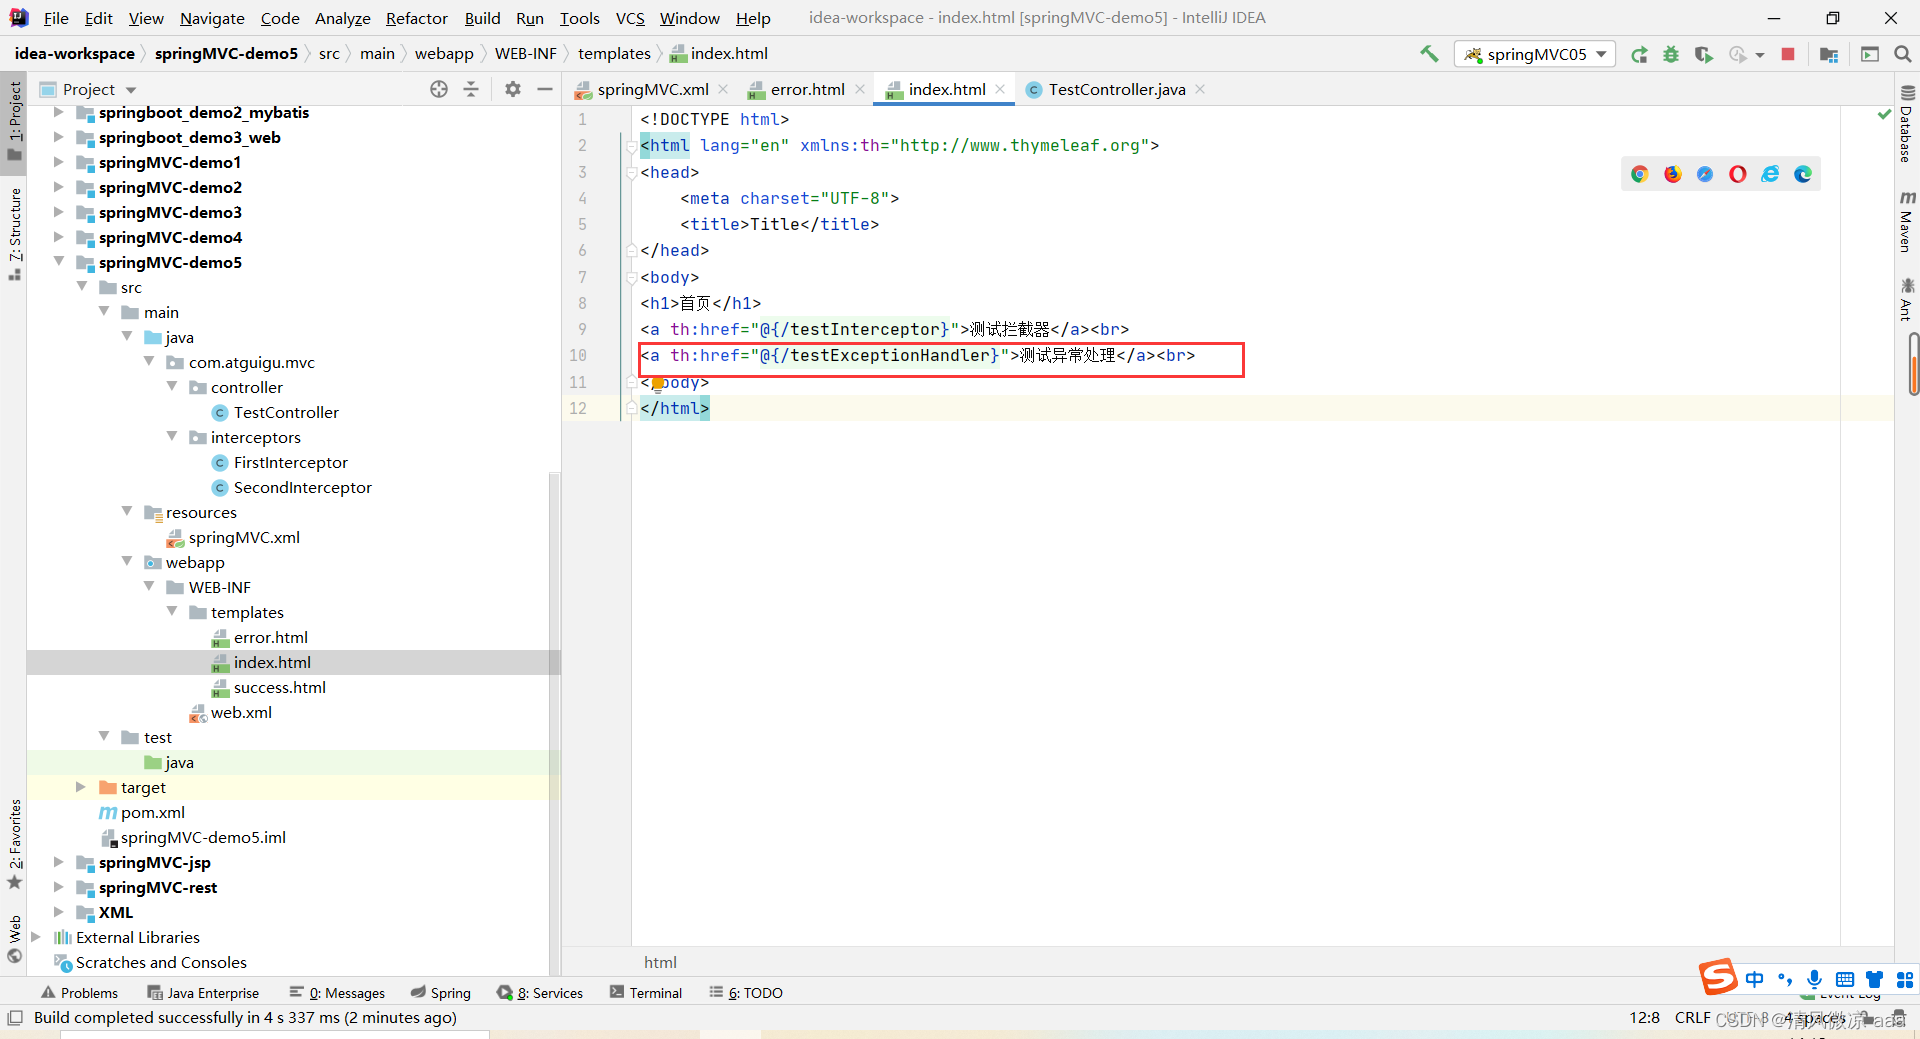Click the Sogou input method logo
The width and height of the screenshot is (1920, 1039).
tap(1718, 976)
